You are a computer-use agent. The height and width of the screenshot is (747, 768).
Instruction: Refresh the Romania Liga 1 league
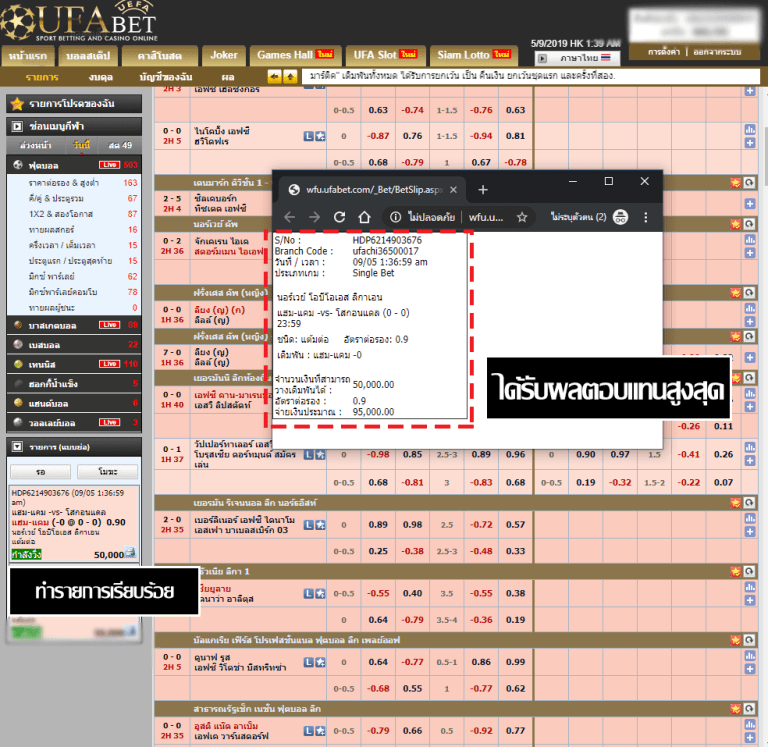coord(749,571)
